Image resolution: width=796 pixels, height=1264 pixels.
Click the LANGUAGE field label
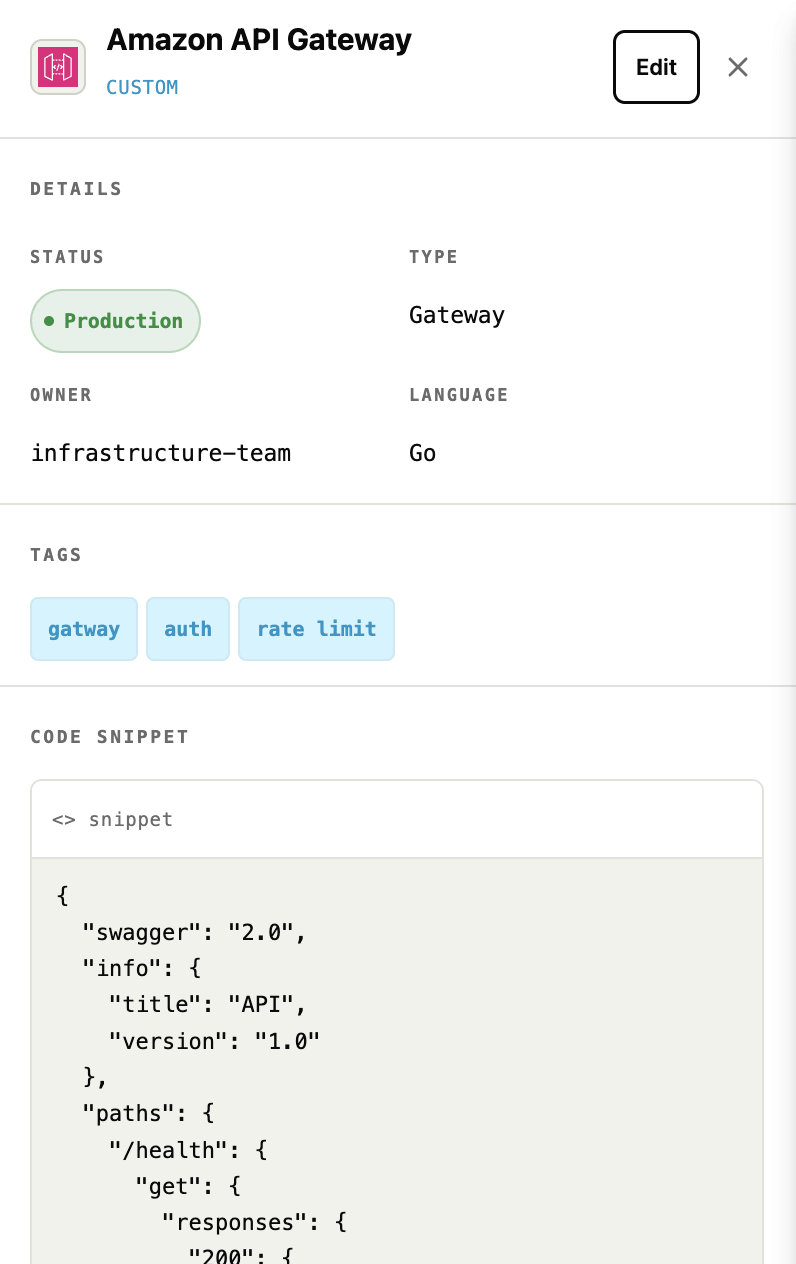[459, 395]
